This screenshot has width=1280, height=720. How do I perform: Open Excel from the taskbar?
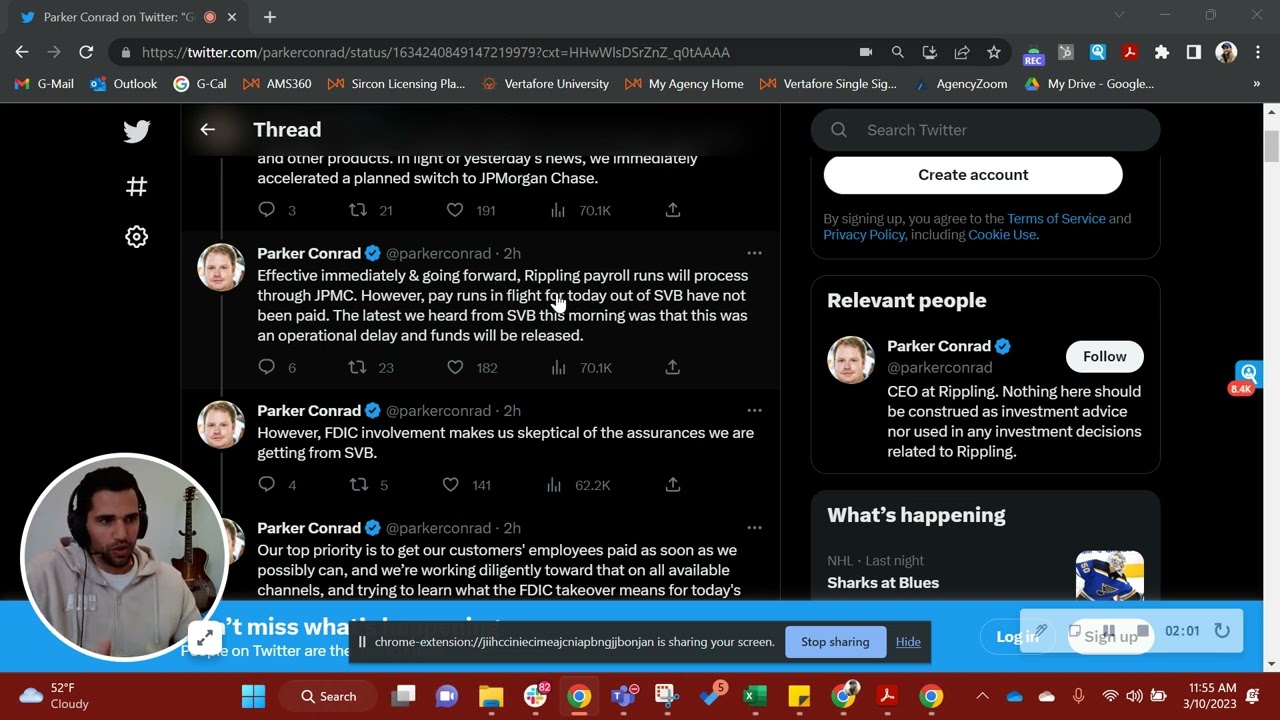click(755, 696)
